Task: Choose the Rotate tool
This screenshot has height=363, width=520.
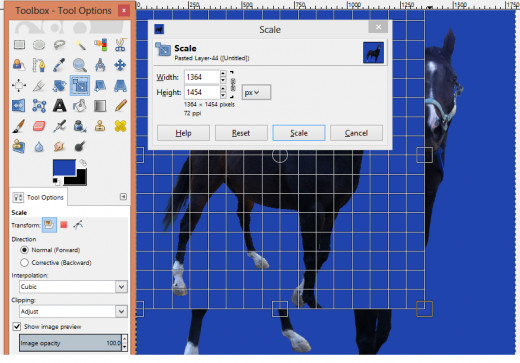Action: point(59,86)
